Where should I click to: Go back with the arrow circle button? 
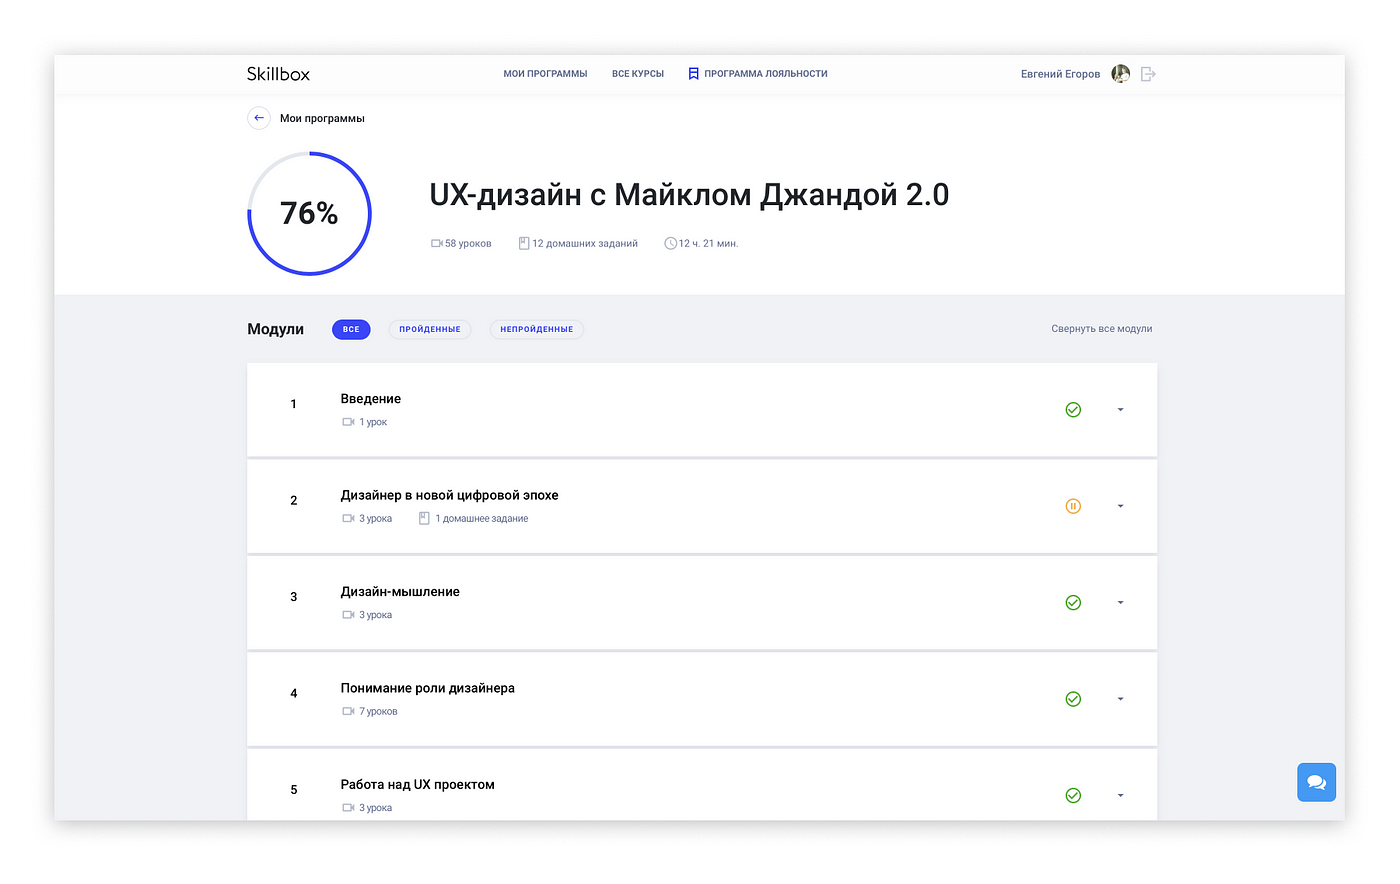[x=259, y=118]
